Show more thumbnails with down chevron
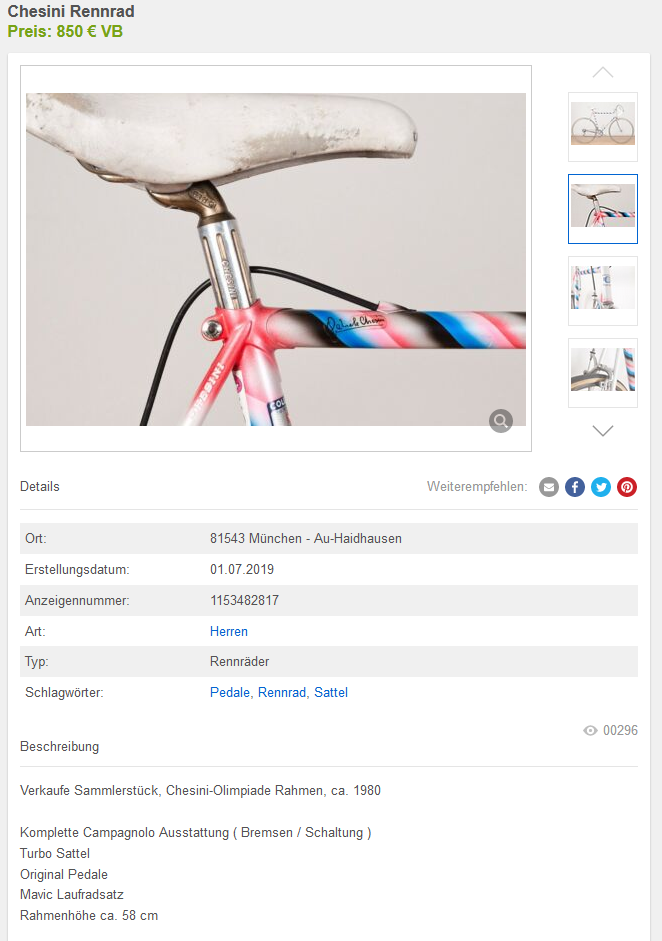662x941 pixels. coord(603,430)
